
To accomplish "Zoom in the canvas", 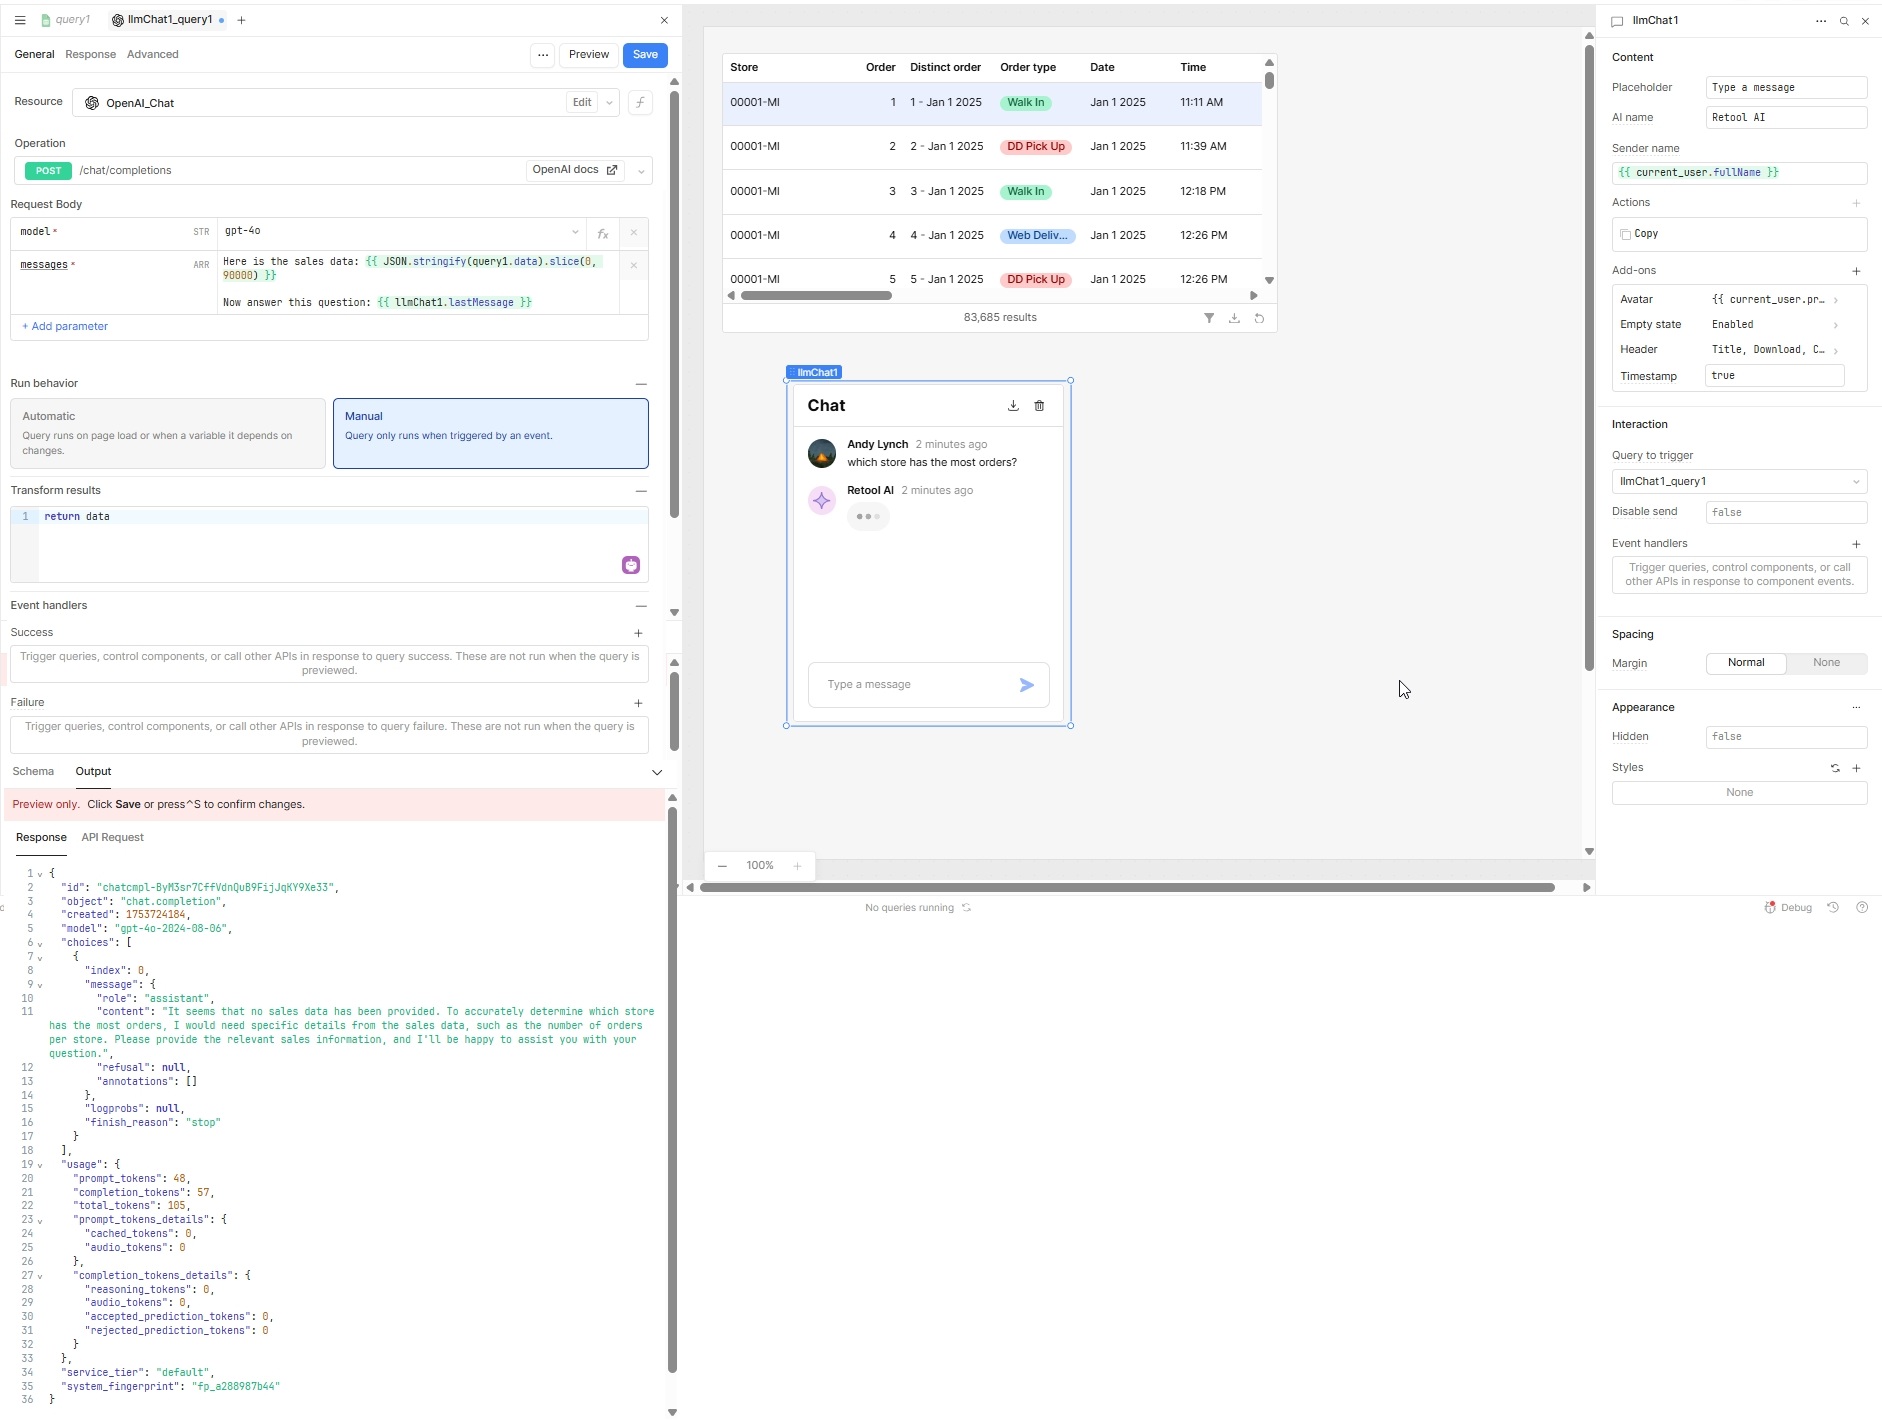I will point(797,866).
